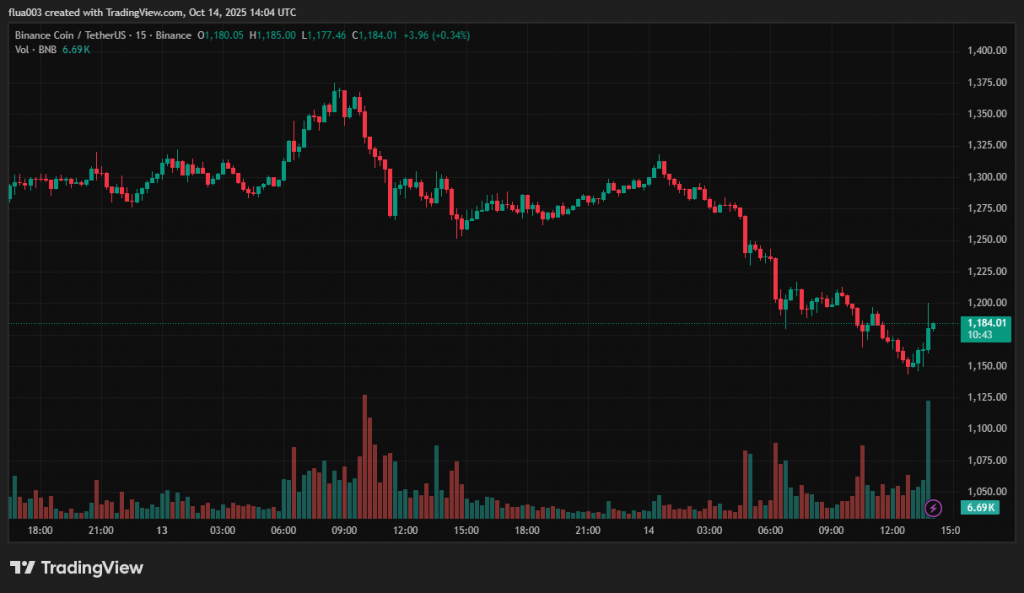
Task: Click the 1,184.01 current price label
Action: 985,323
